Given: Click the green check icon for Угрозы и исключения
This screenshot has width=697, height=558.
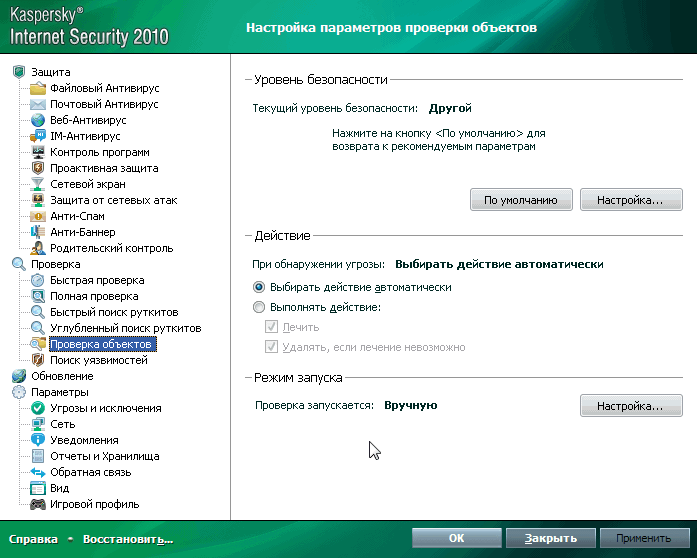Looking at the screenshot, I should (38, 408).
